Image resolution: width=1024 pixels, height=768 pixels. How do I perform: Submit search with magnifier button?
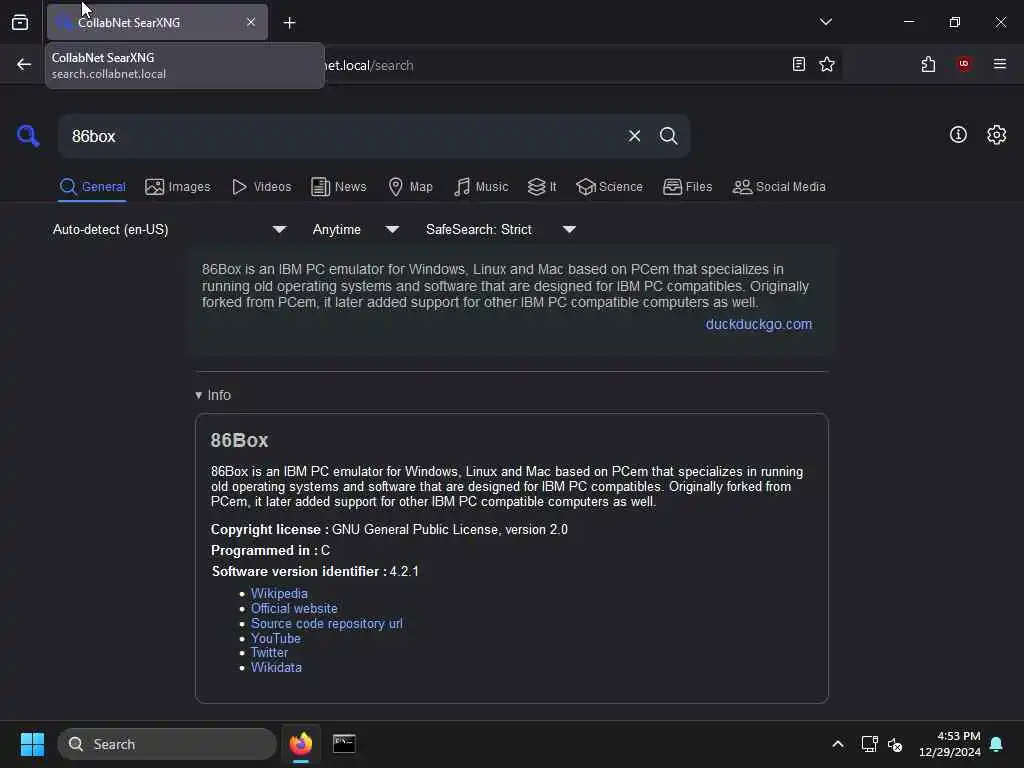(668, 136)
